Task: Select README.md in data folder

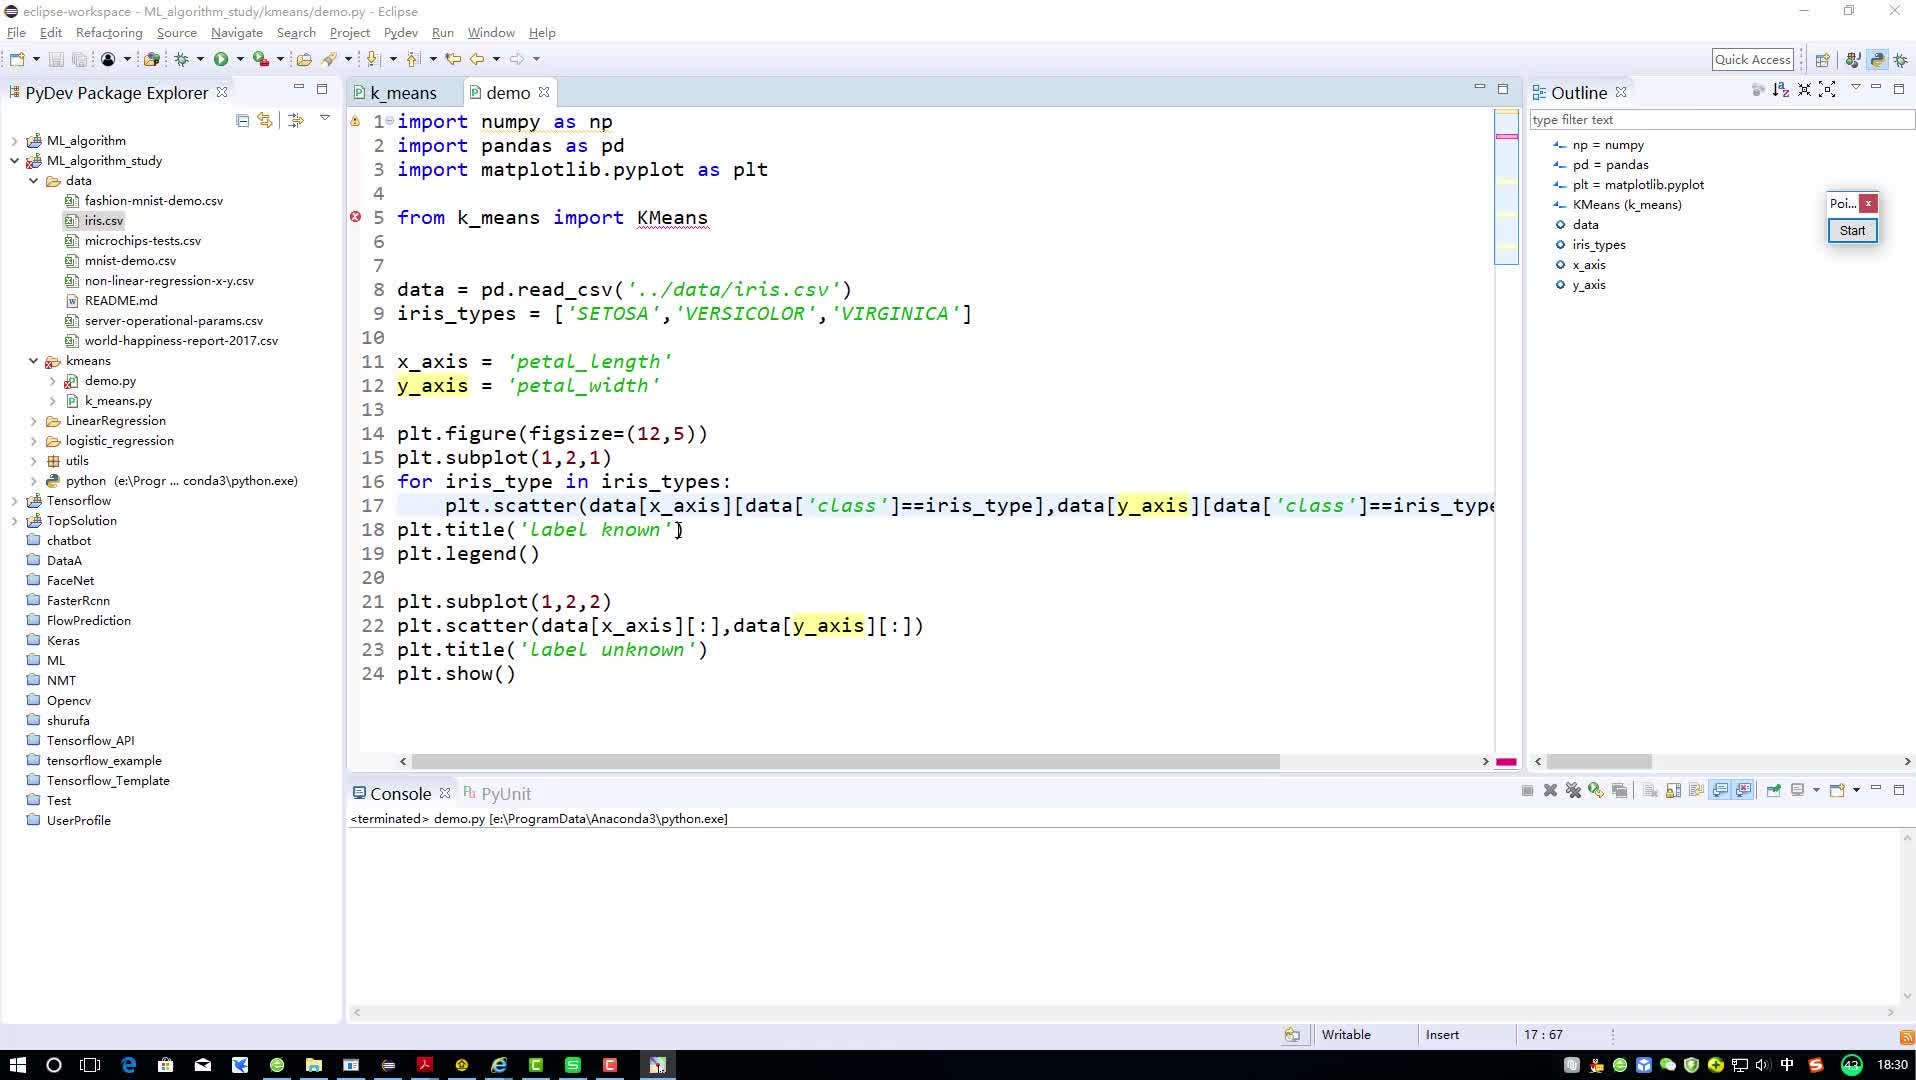Action: click(121, 301)
